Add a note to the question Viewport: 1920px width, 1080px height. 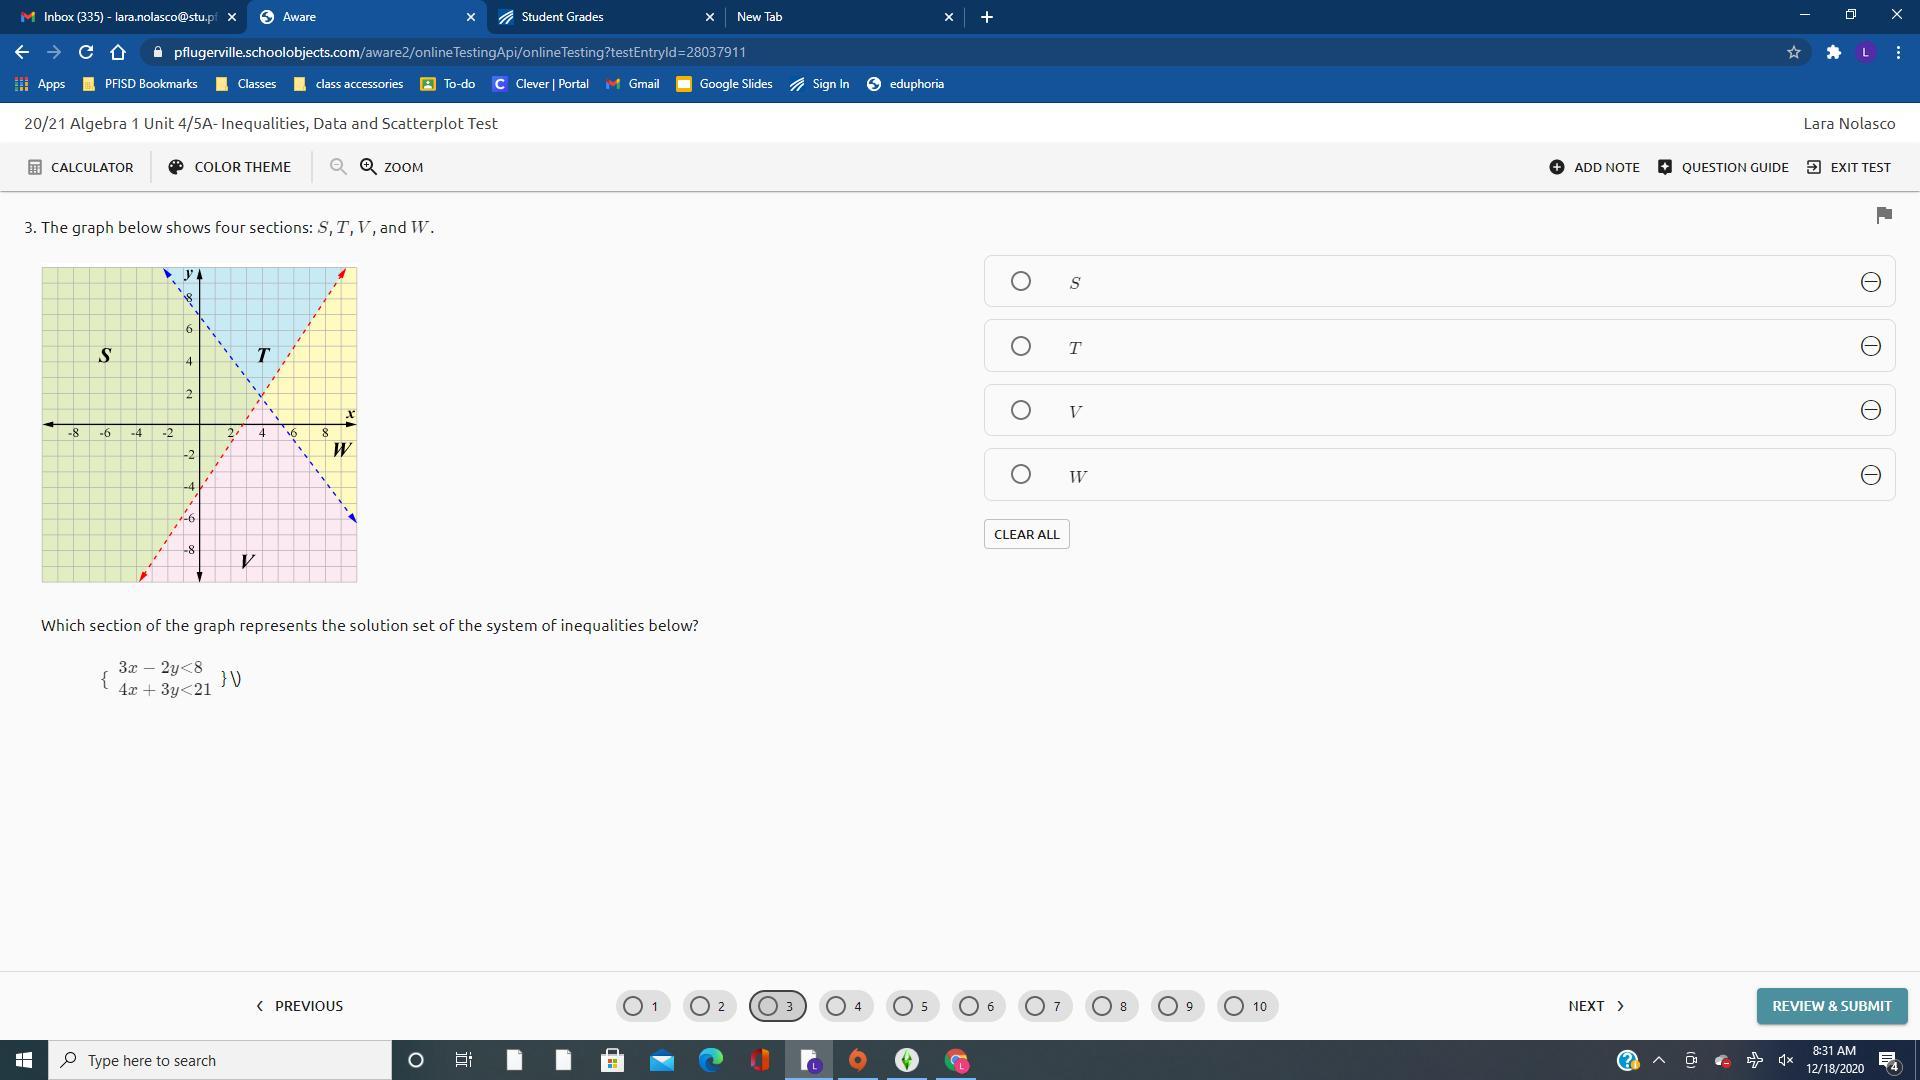[1594, 167]
